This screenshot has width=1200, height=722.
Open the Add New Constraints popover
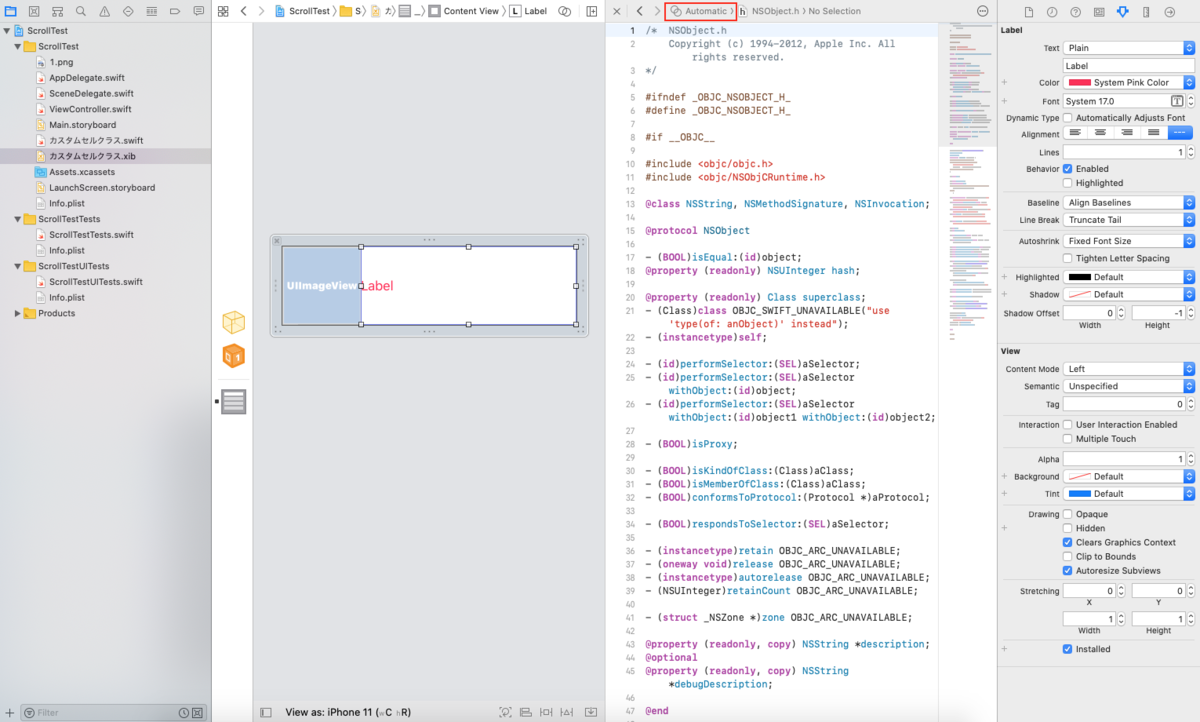click(x=546, y=712)
